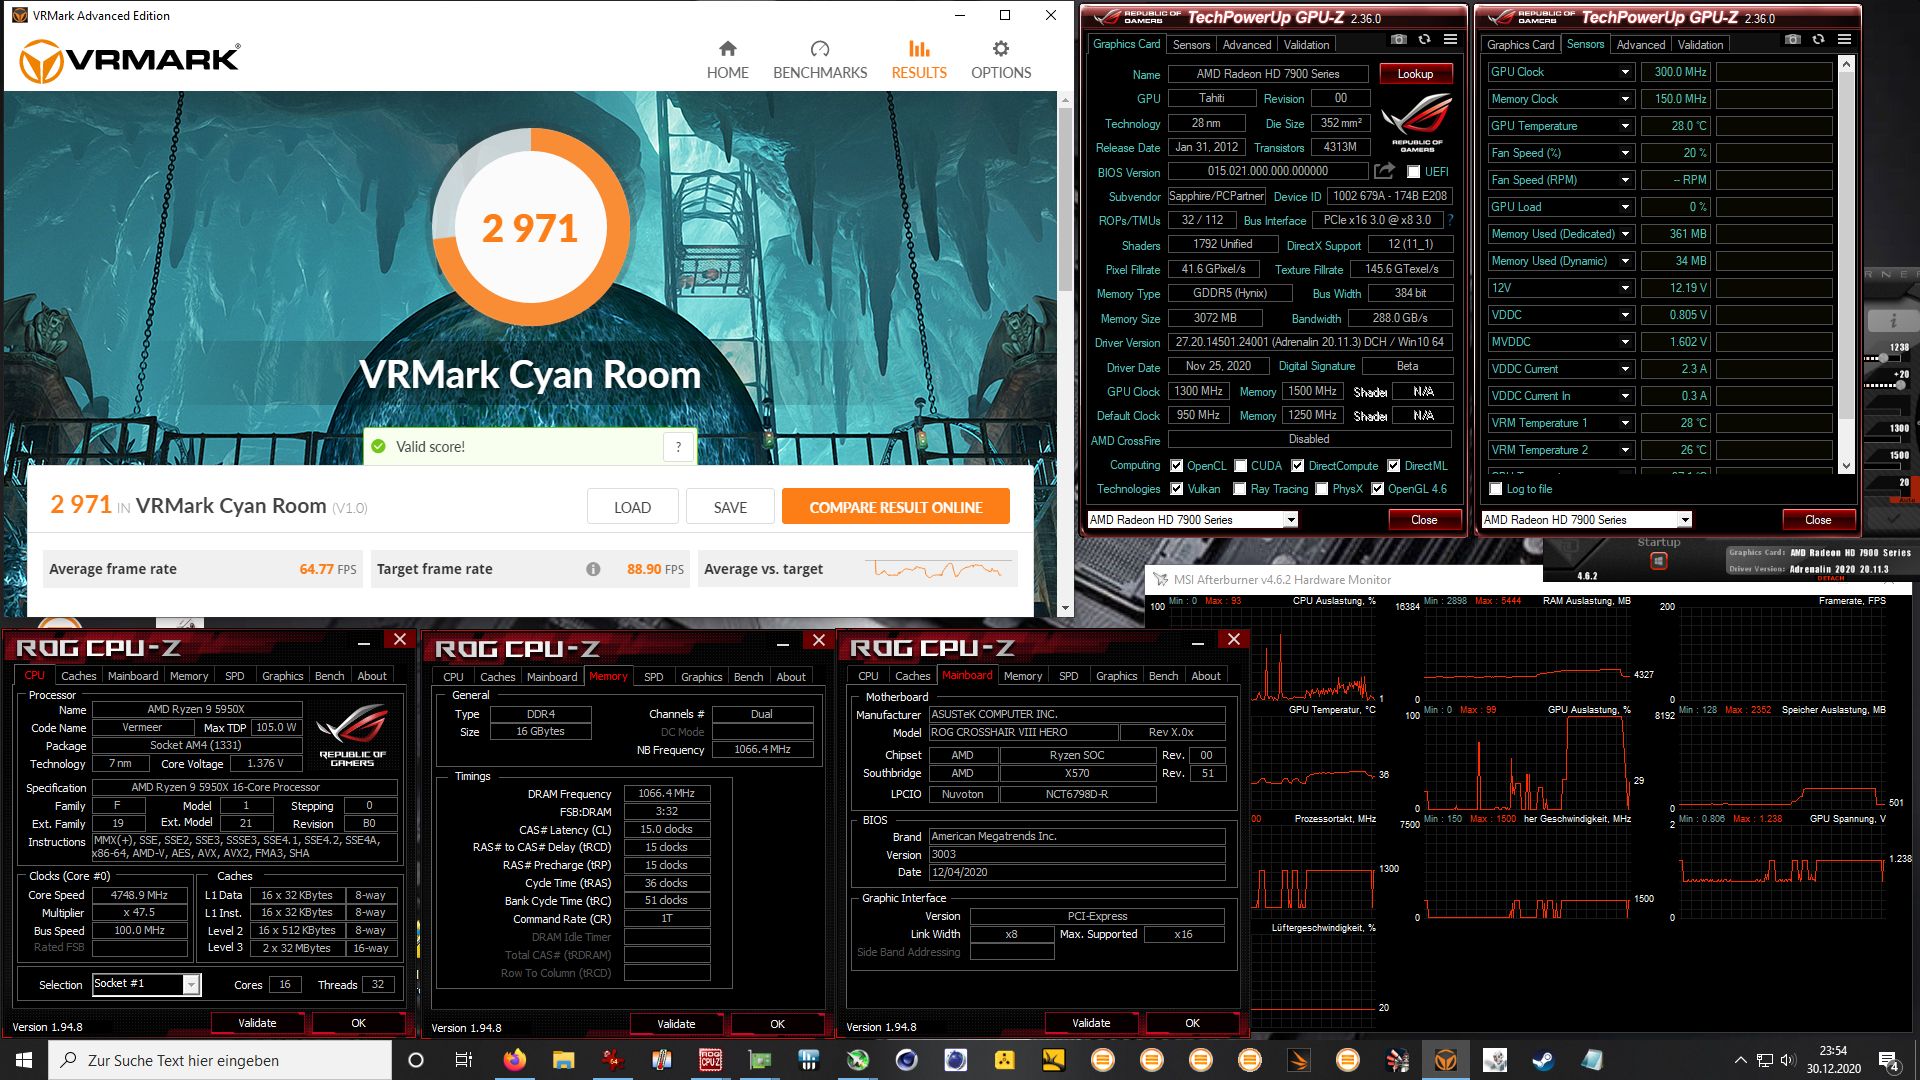Click the help question mark next to Valid score
The height and width of the screenshot is (1080, 1920).
[678, 447]
